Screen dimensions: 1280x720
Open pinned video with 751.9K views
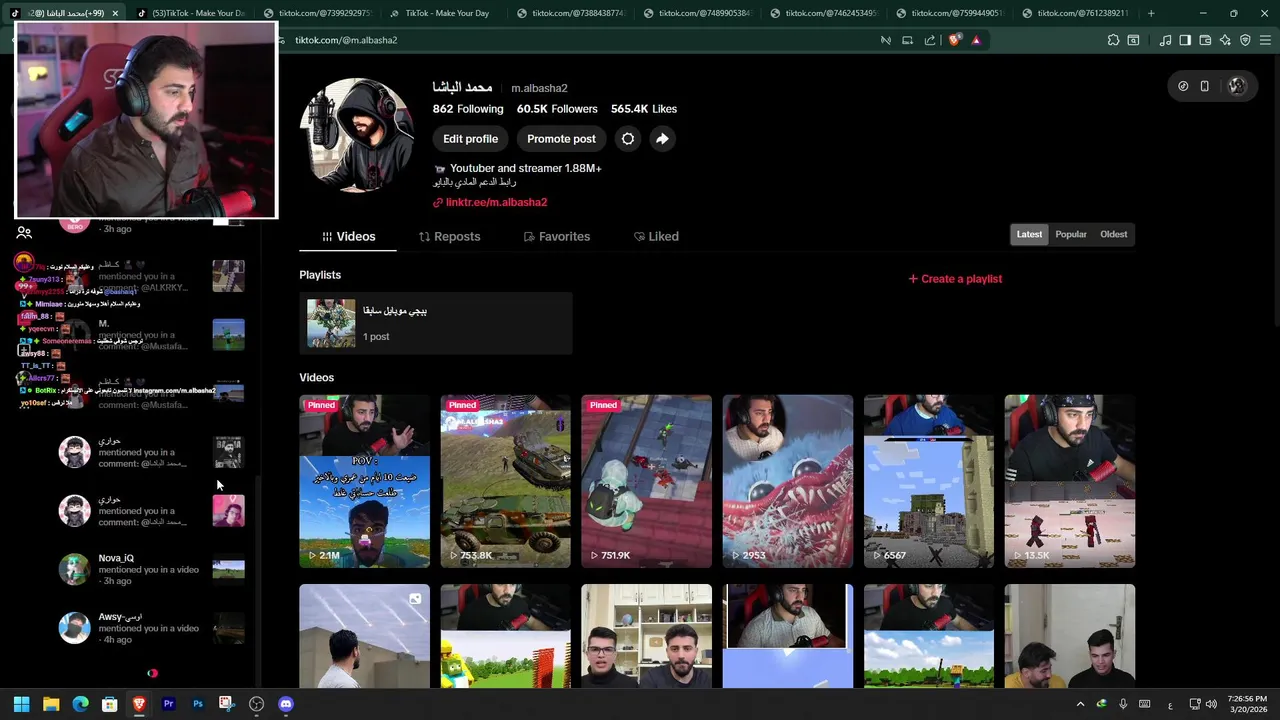(x=646, y=481)
